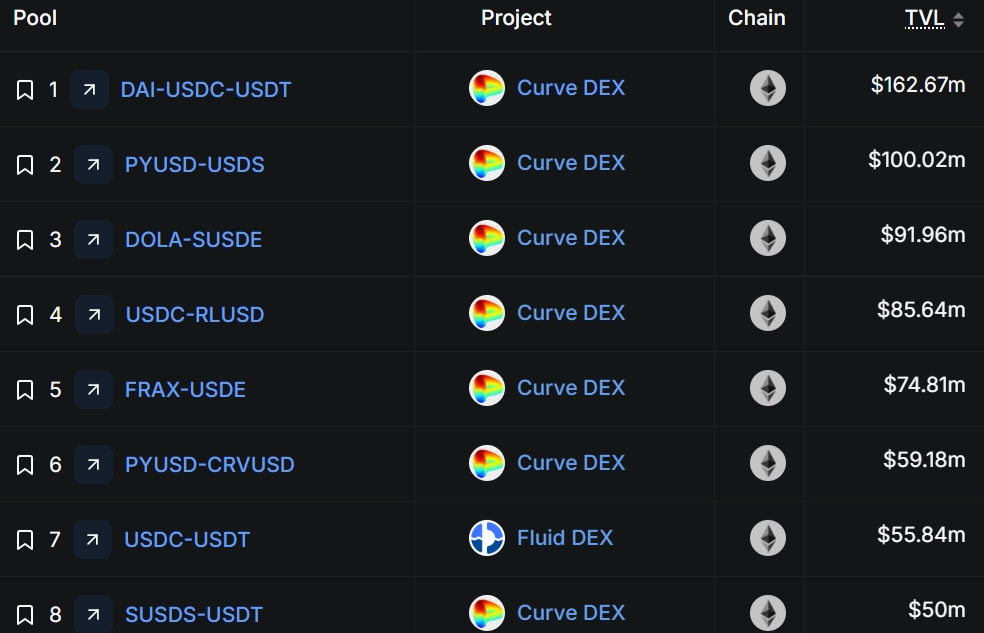Bookmark the DAI-USDC-USDT pool
The height and width of the screenshot is (633, 984).
click(25, 88)
